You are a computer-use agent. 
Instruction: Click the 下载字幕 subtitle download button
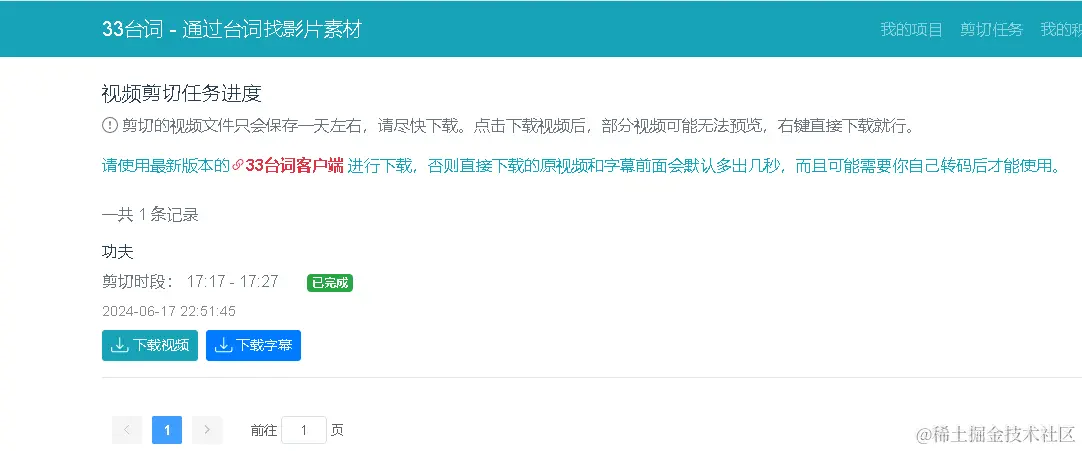point(253,345)
